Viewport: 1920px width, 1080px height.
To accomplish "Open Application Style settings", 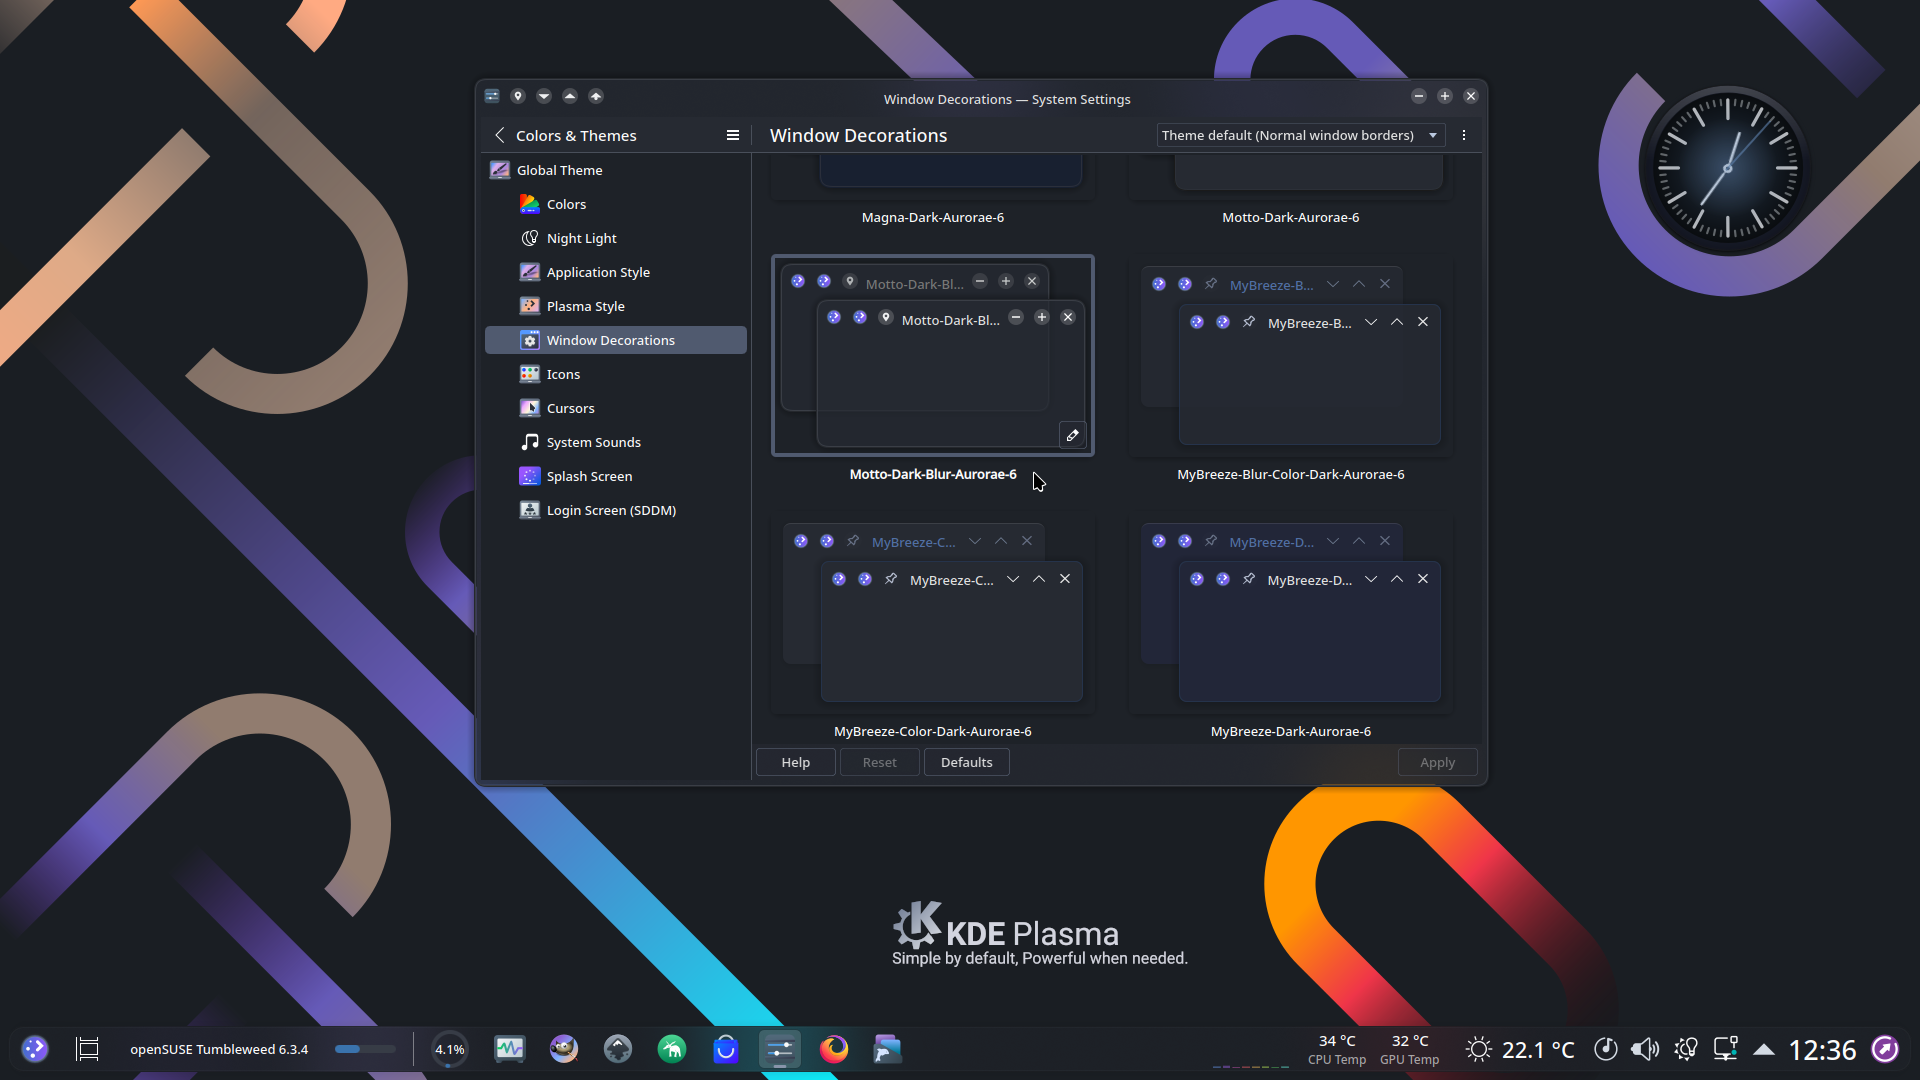I will (616, 272).
